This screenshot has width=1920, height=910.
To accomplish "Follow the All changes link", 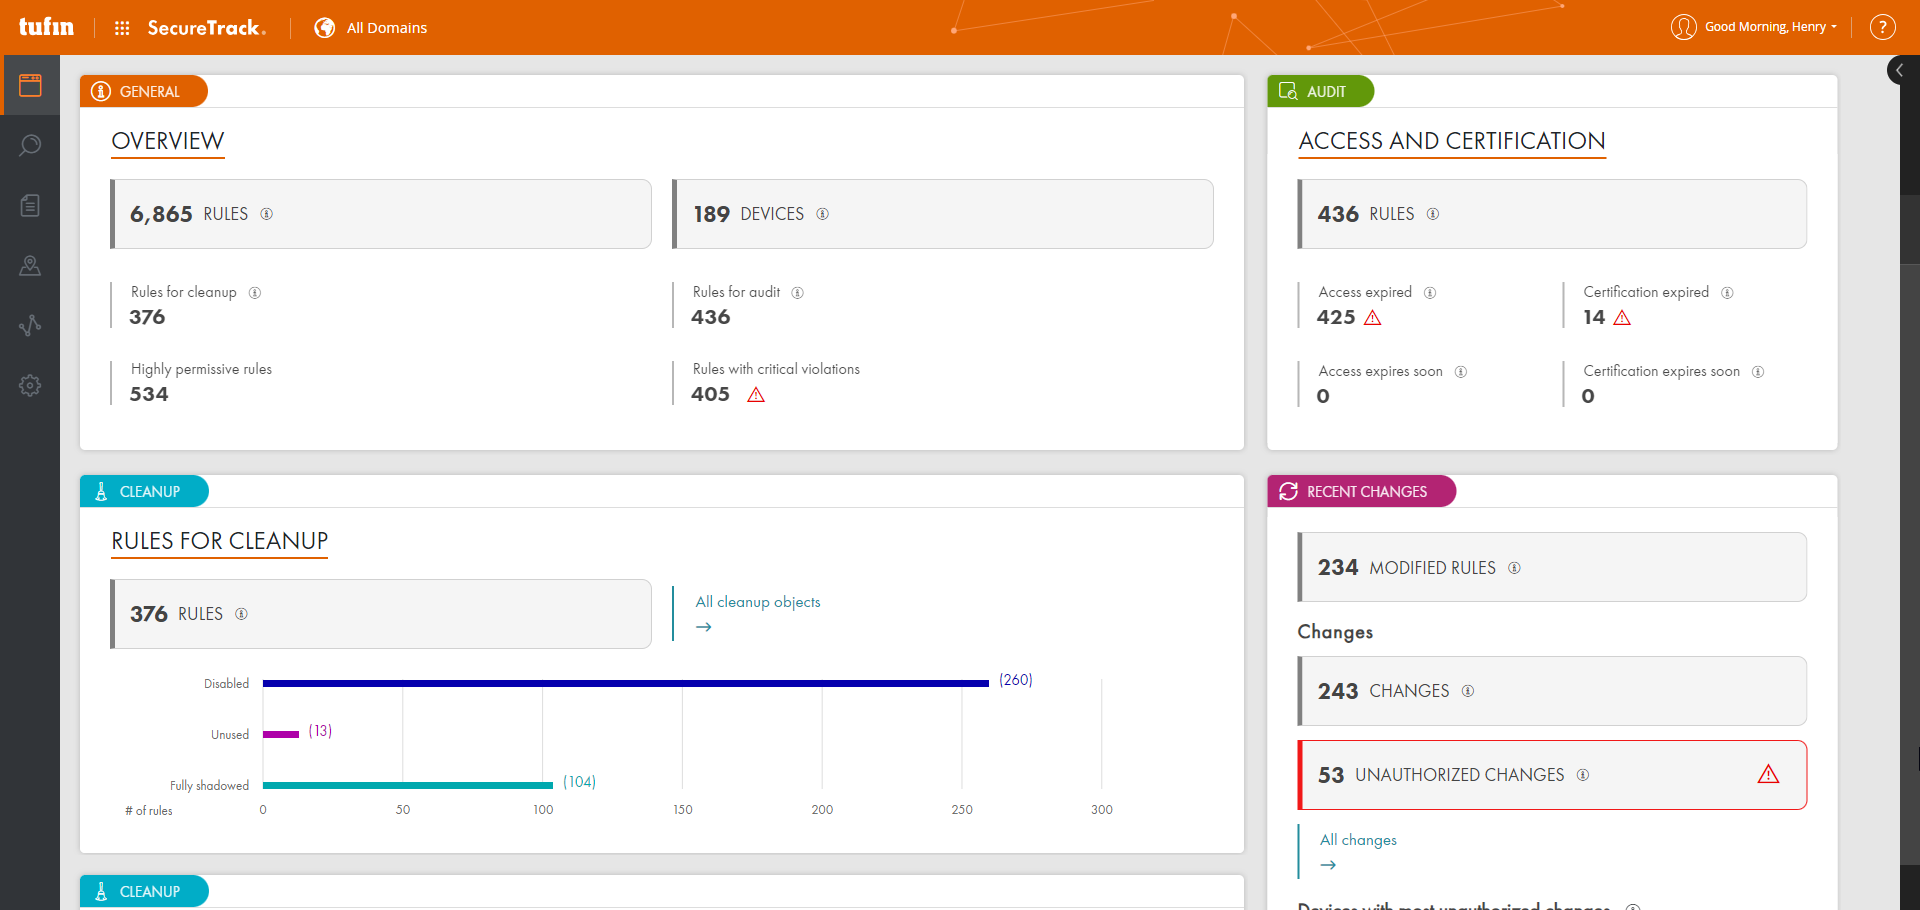I will tap(1357, 840).
